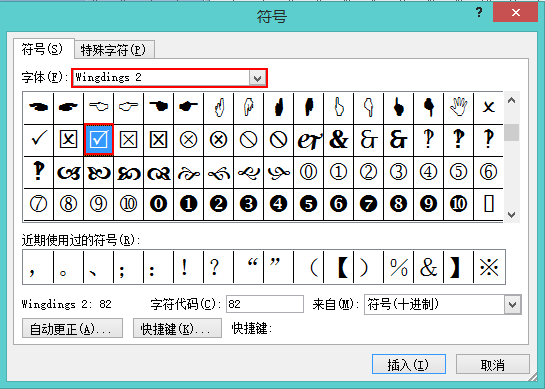Image resolution: width=545 pixels, height=389 pixels.
Task: Click the 插入(I) insert button
Action: click(x=409, y=364)
